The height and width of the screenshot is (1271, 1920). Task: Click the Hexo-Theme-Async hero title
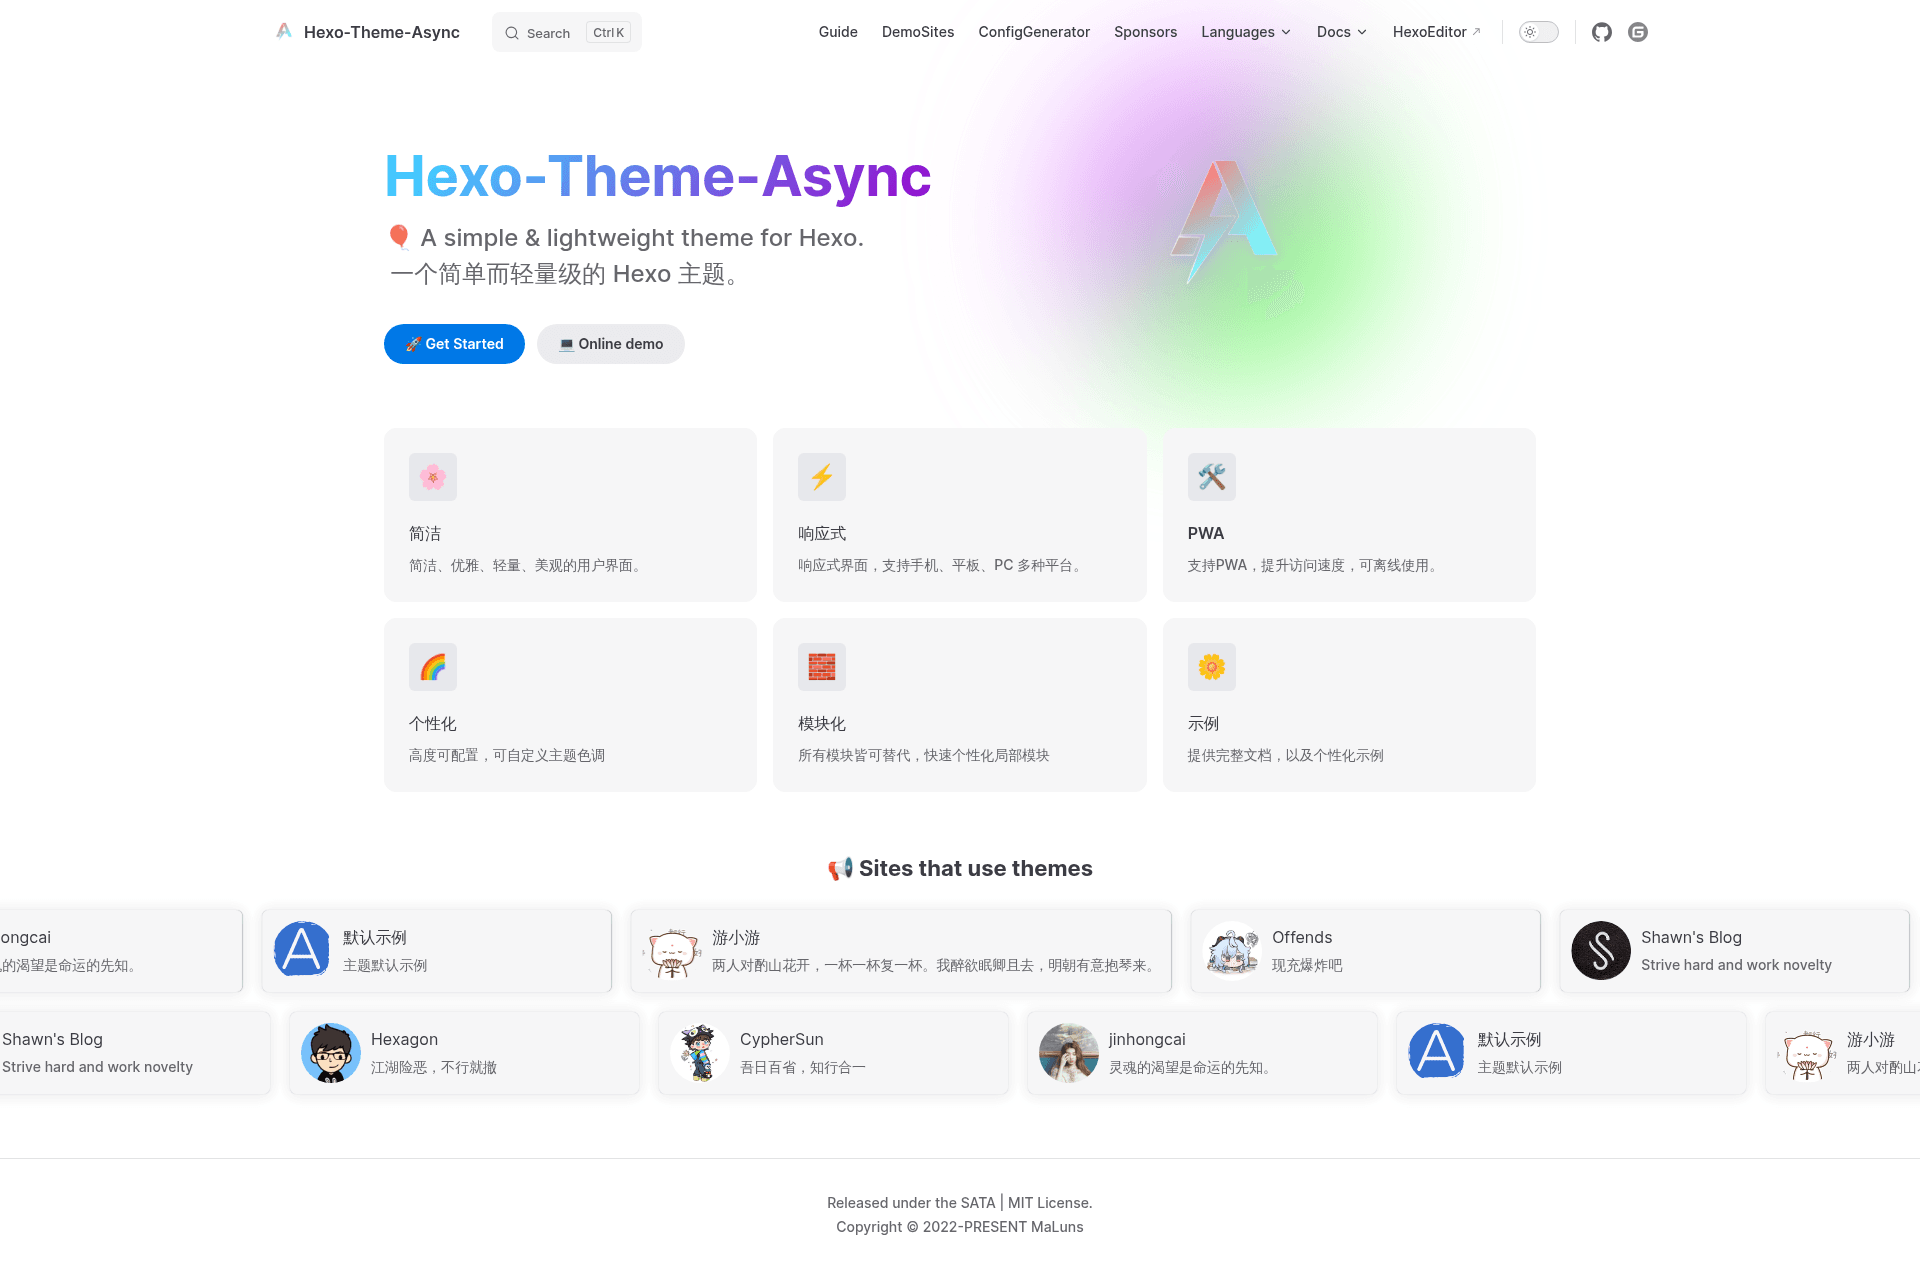(658, 176)
